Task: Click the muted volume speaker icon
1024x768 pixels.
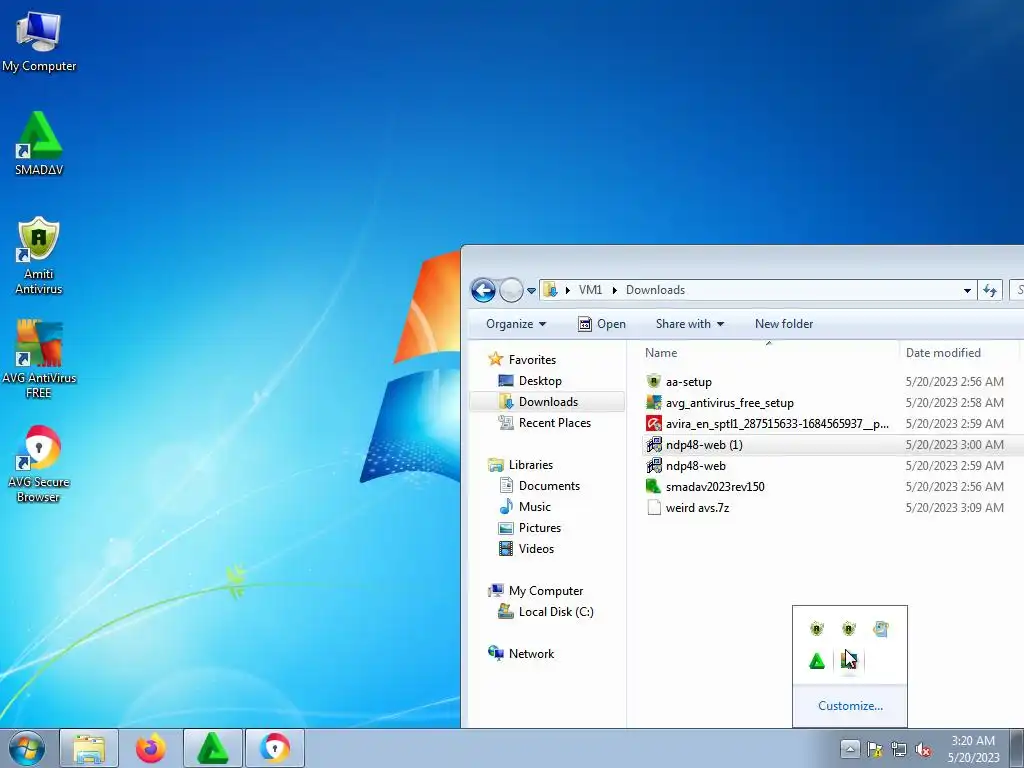Action: [x=923, y=749]
